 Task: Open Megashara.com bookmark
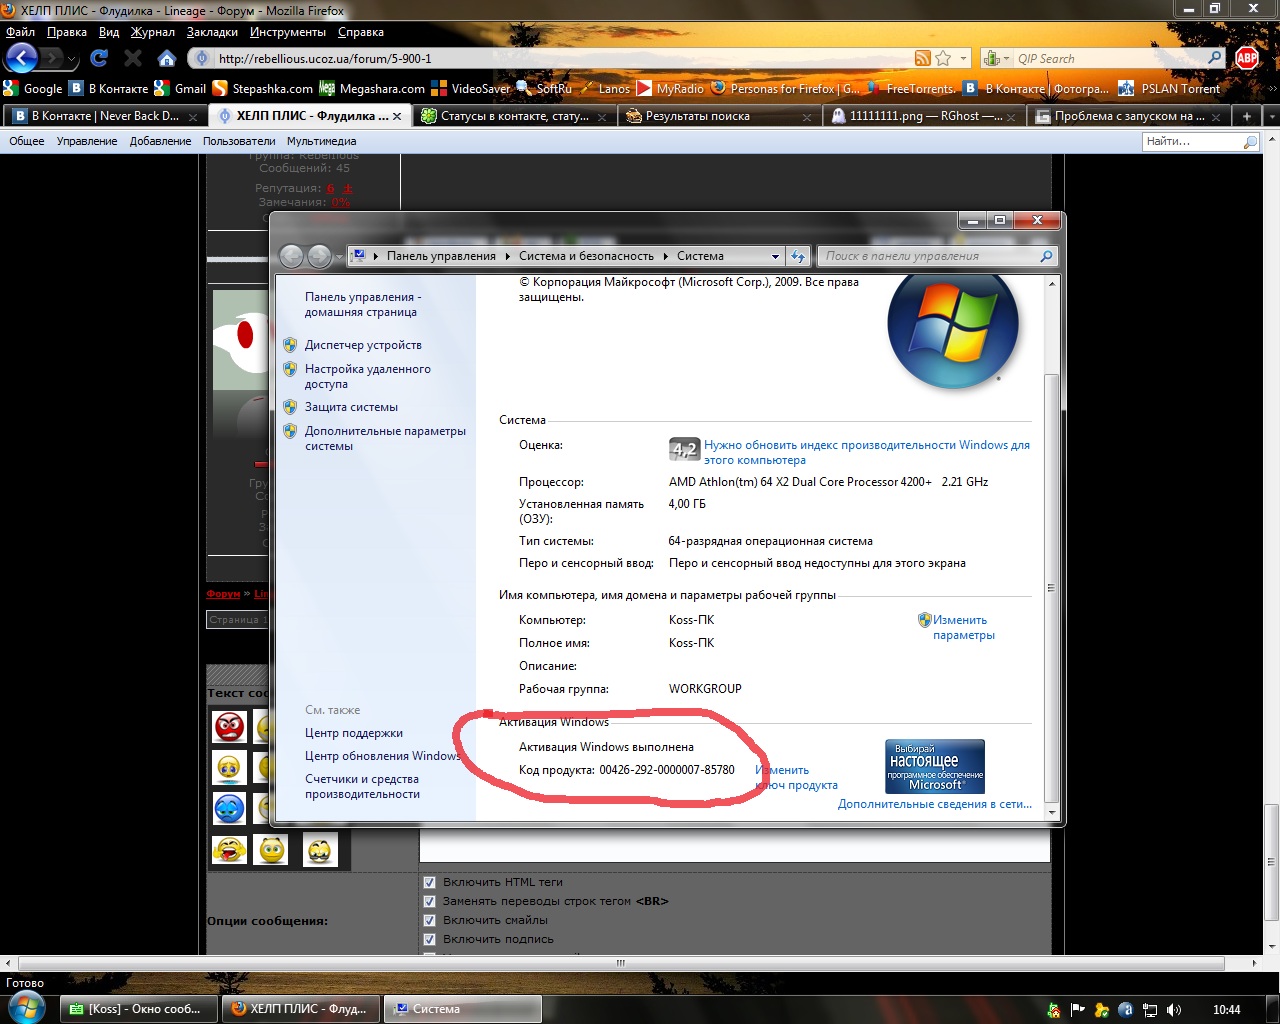tap(372, 88)
